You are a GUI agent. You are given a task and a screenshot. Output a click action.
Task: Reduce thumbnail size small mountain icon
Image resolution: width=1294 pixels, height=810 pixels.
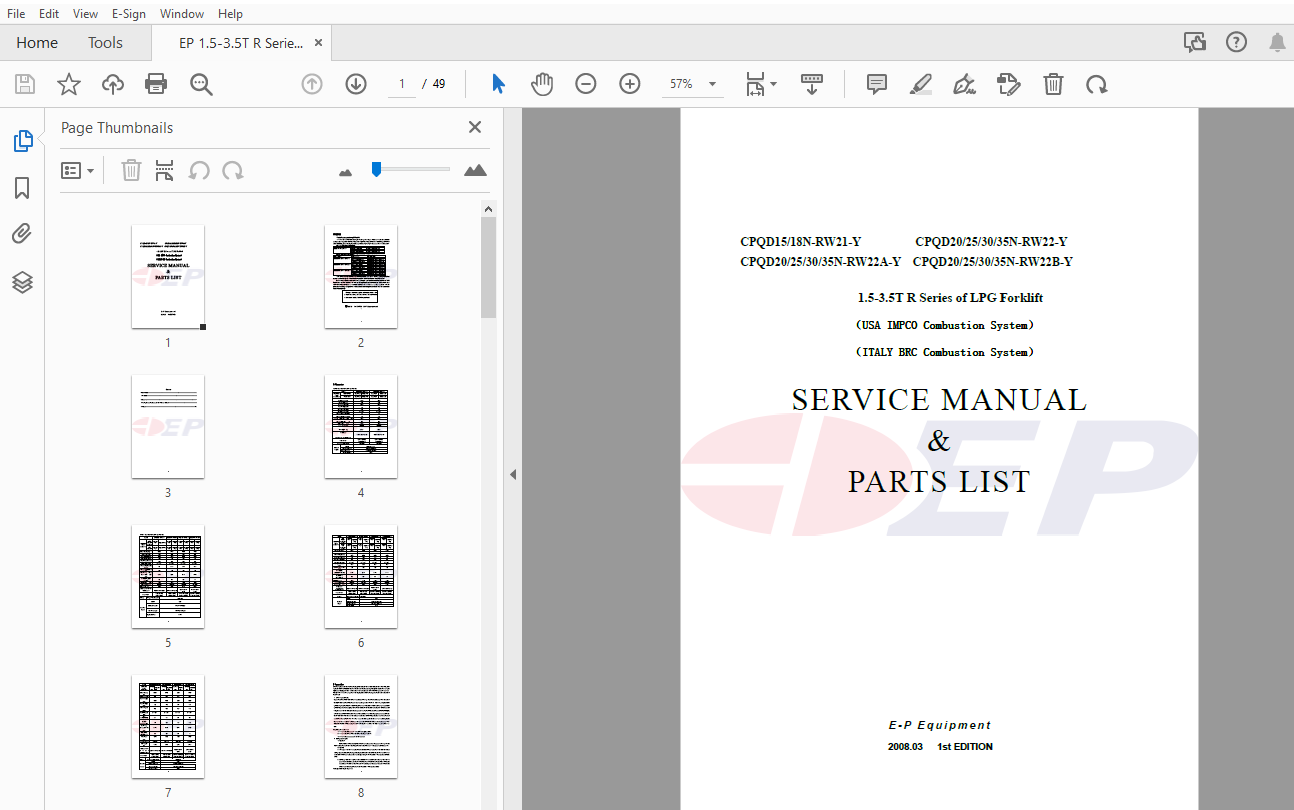pos(346,172)
